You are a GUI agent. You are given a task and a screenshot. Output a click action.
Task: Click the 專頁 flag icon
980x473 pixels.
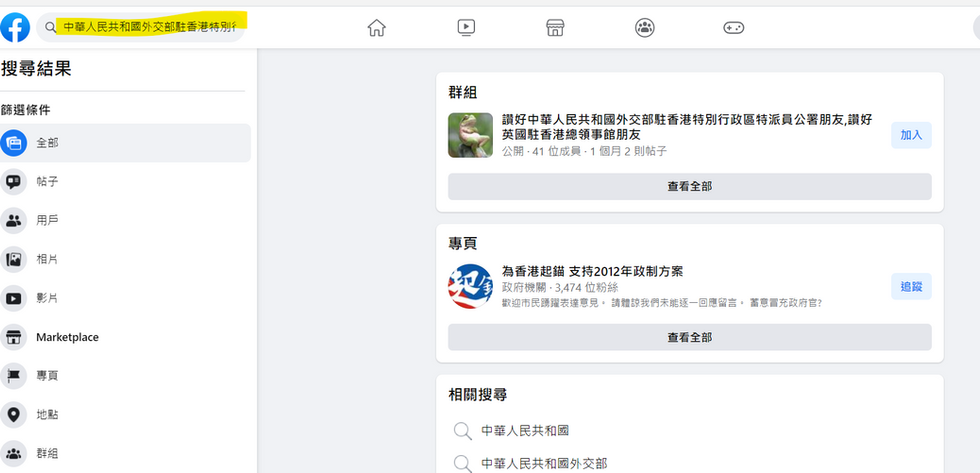point(13,376)
